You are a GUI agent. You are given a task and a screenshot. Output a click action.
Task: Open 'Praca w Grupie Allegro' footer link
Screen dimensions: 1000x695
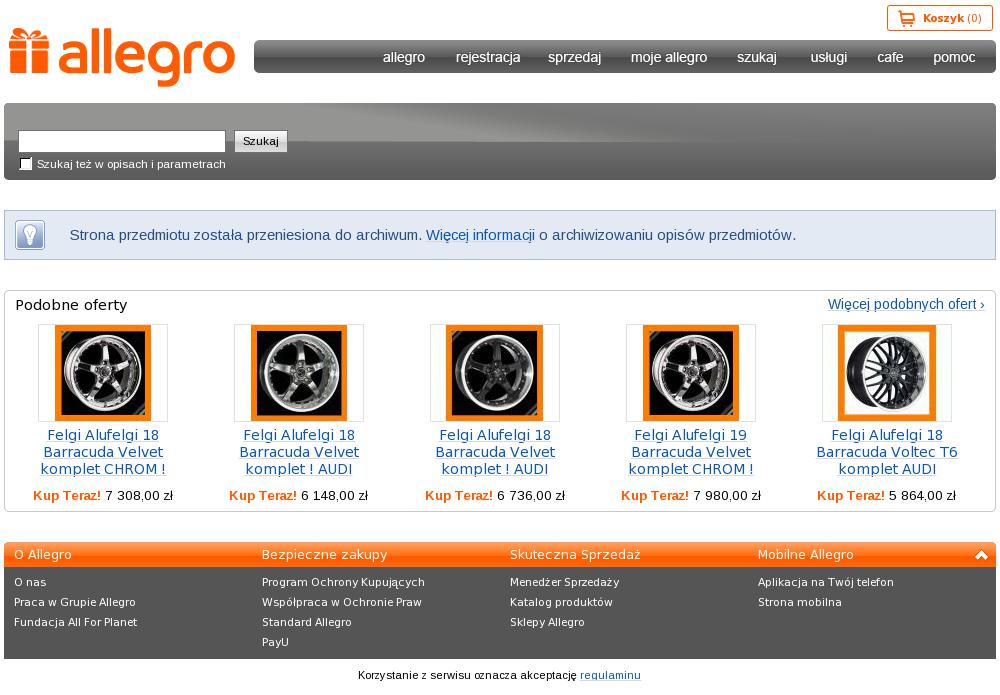pyautogui.click(x=75, y=603)
